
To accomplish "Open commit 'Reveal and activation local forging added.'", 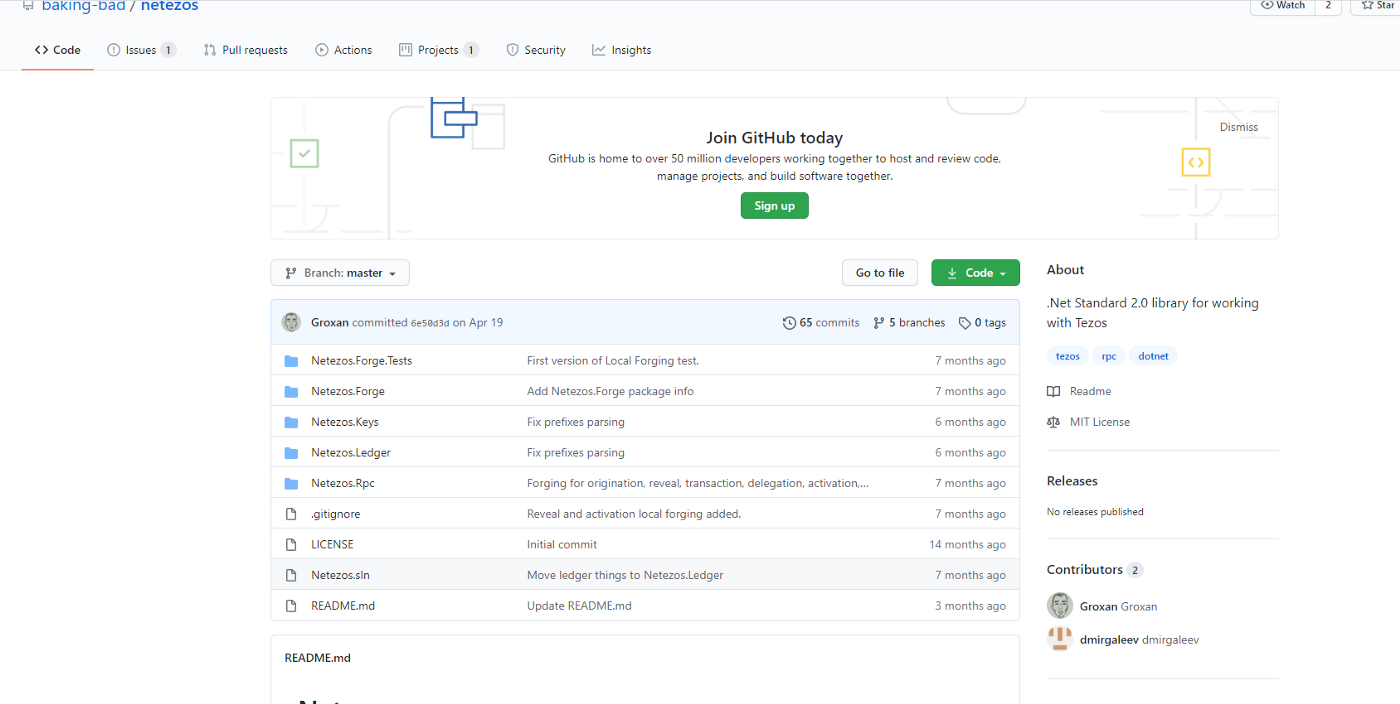I will [x=634, y=514].
